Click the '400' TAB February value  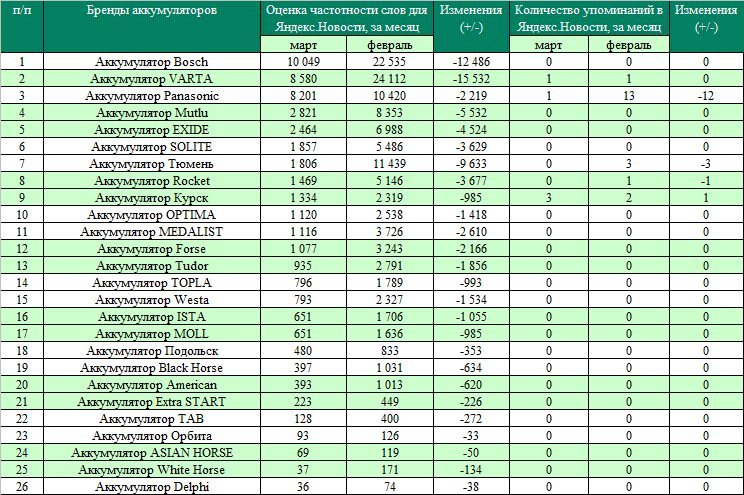(390, 419)
